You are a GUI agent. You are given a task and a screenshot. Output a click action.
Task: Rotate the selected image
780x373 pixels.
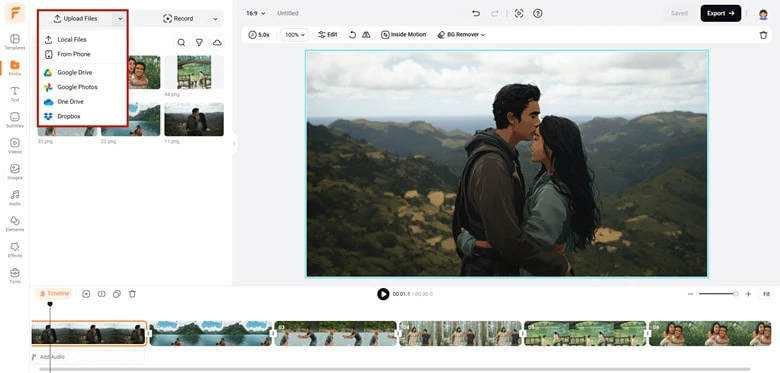[x=353, y=35]
